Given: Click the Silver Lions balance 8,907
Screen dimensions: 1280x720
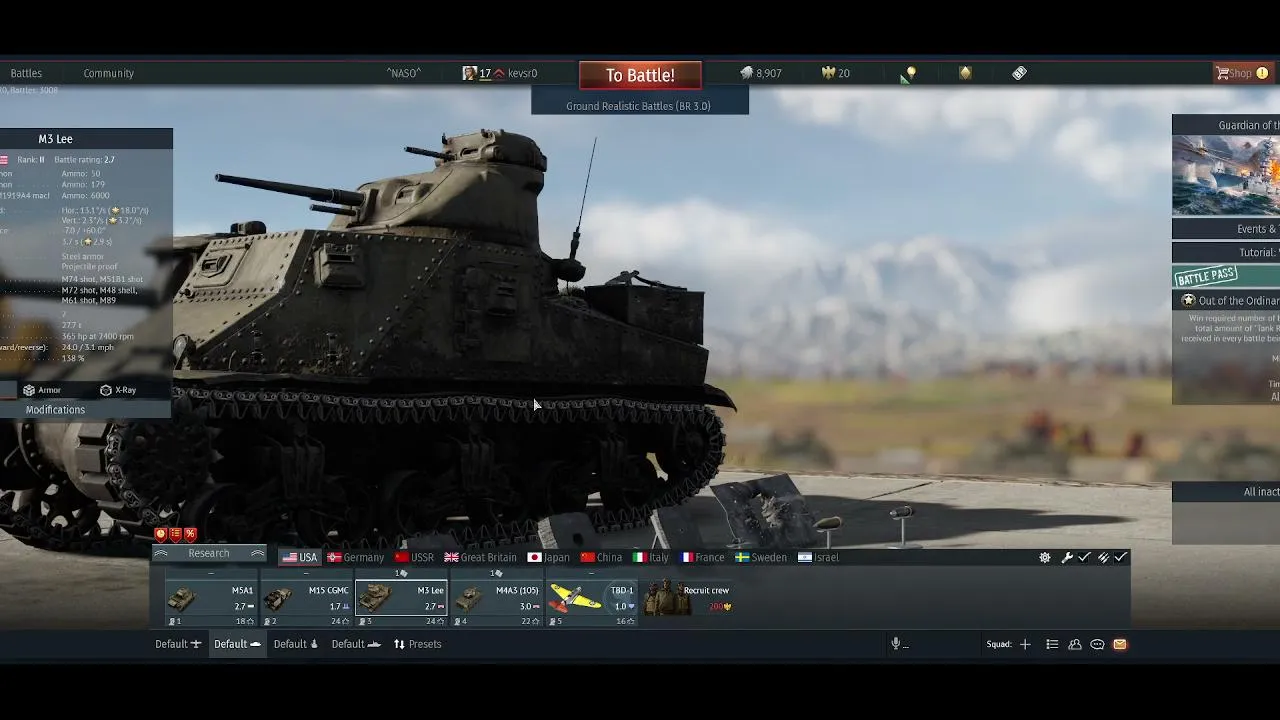Looking at the screenshot, I should click(761, 73).
